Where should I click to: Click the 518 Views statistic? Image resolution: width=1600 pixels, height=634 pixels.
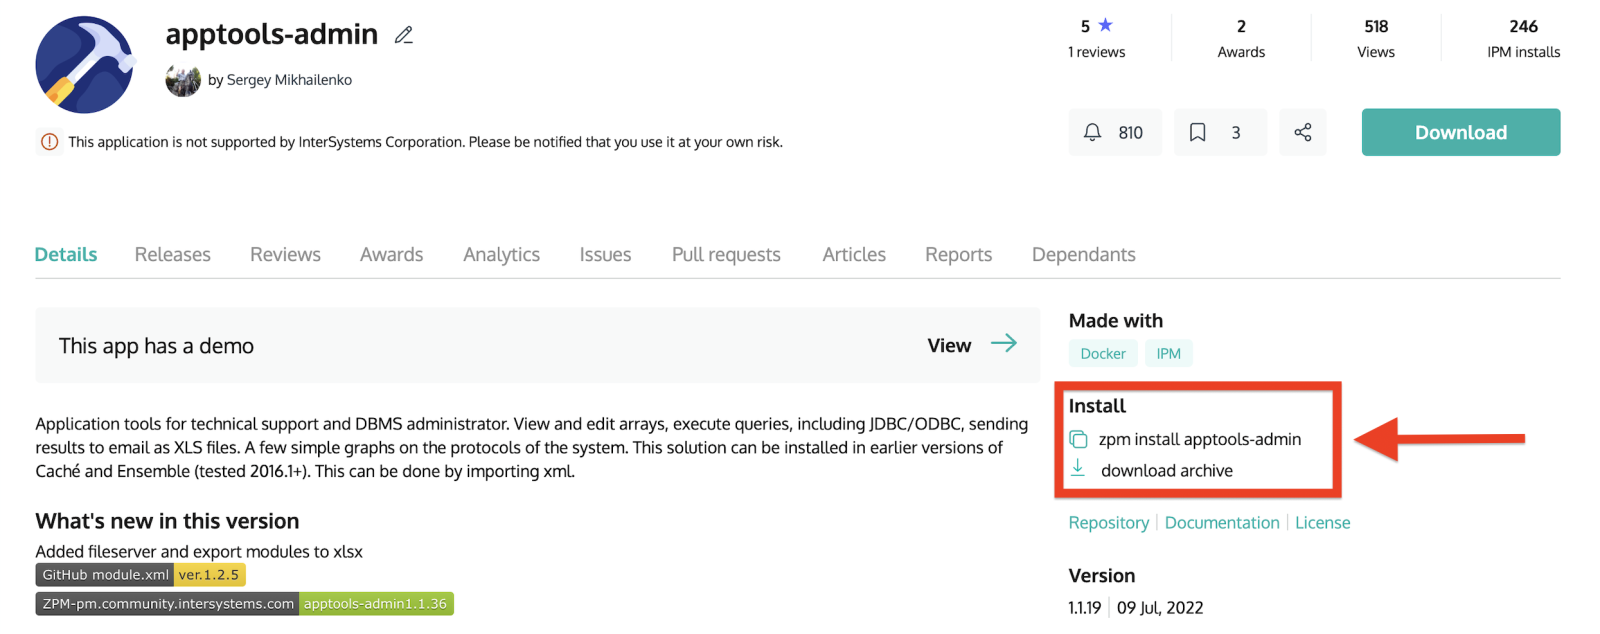tap(1376, 39)
